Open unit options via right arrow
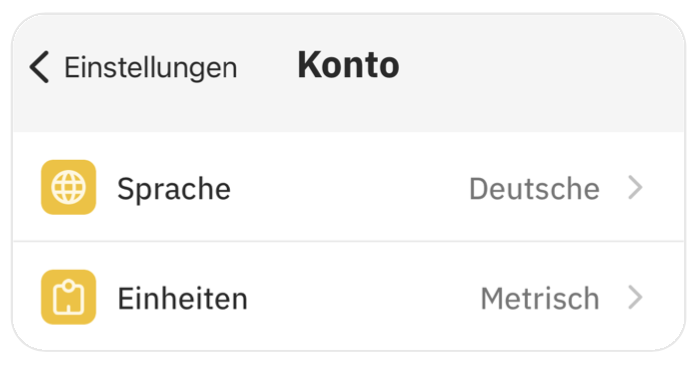This screenshot has height=378, width=700. click(635, 297)
